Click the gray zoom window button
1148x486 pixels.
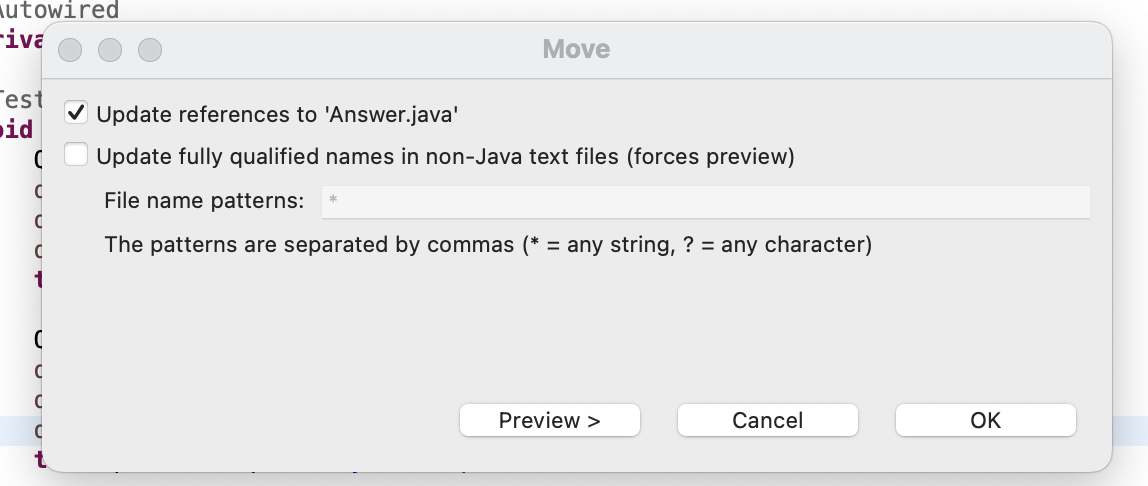[x=150, y=50]
